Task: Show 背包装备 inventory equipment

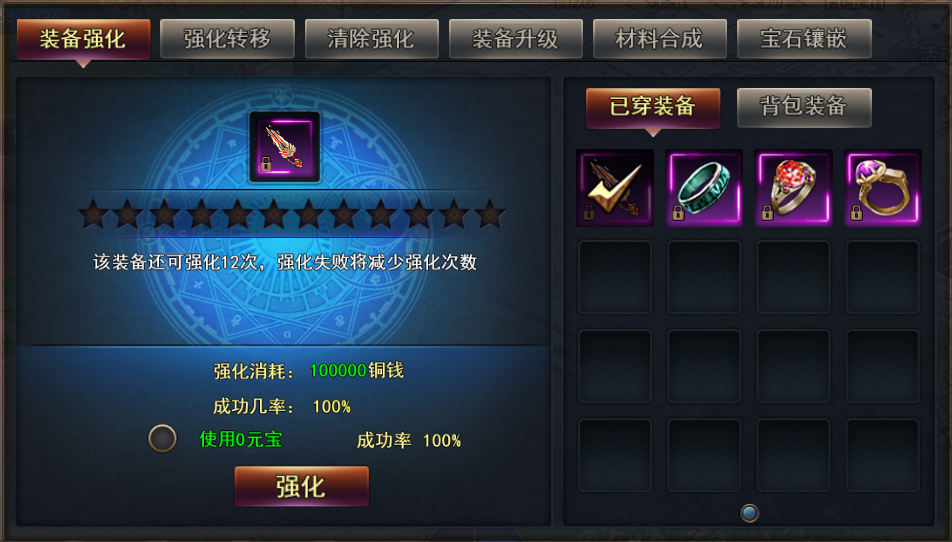Action: point(804,107)
